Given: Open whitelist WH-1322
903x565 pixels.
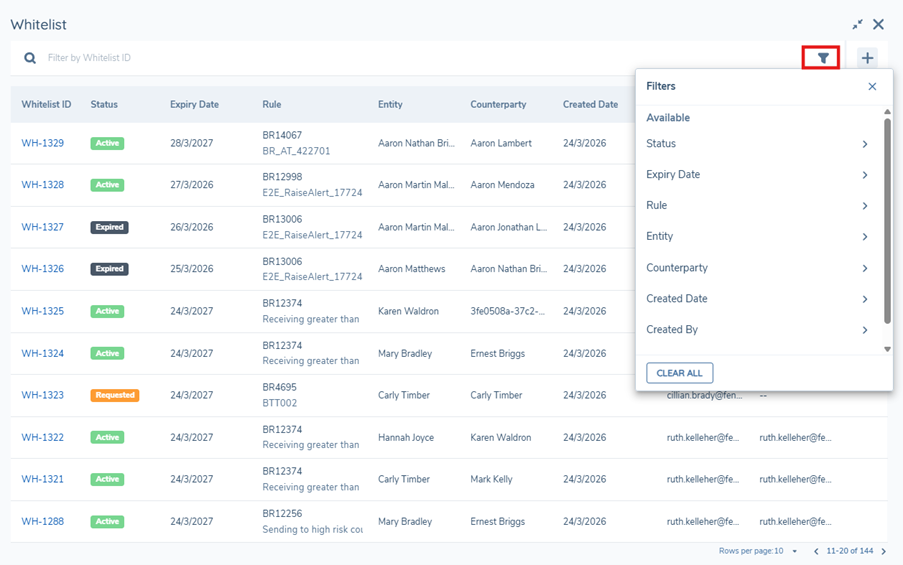Looking at the screenshot, I should click(x=43, y=437).
